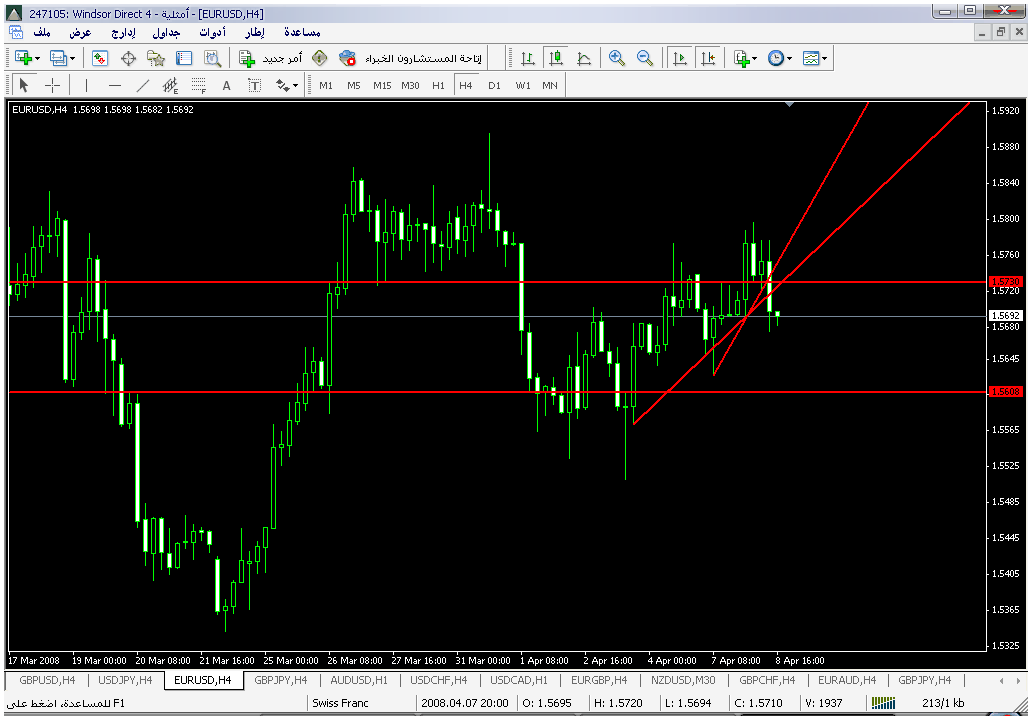Toggle Chart Shift icon
The height and width of the screenshot is (716, 1032).
point(708,59)
